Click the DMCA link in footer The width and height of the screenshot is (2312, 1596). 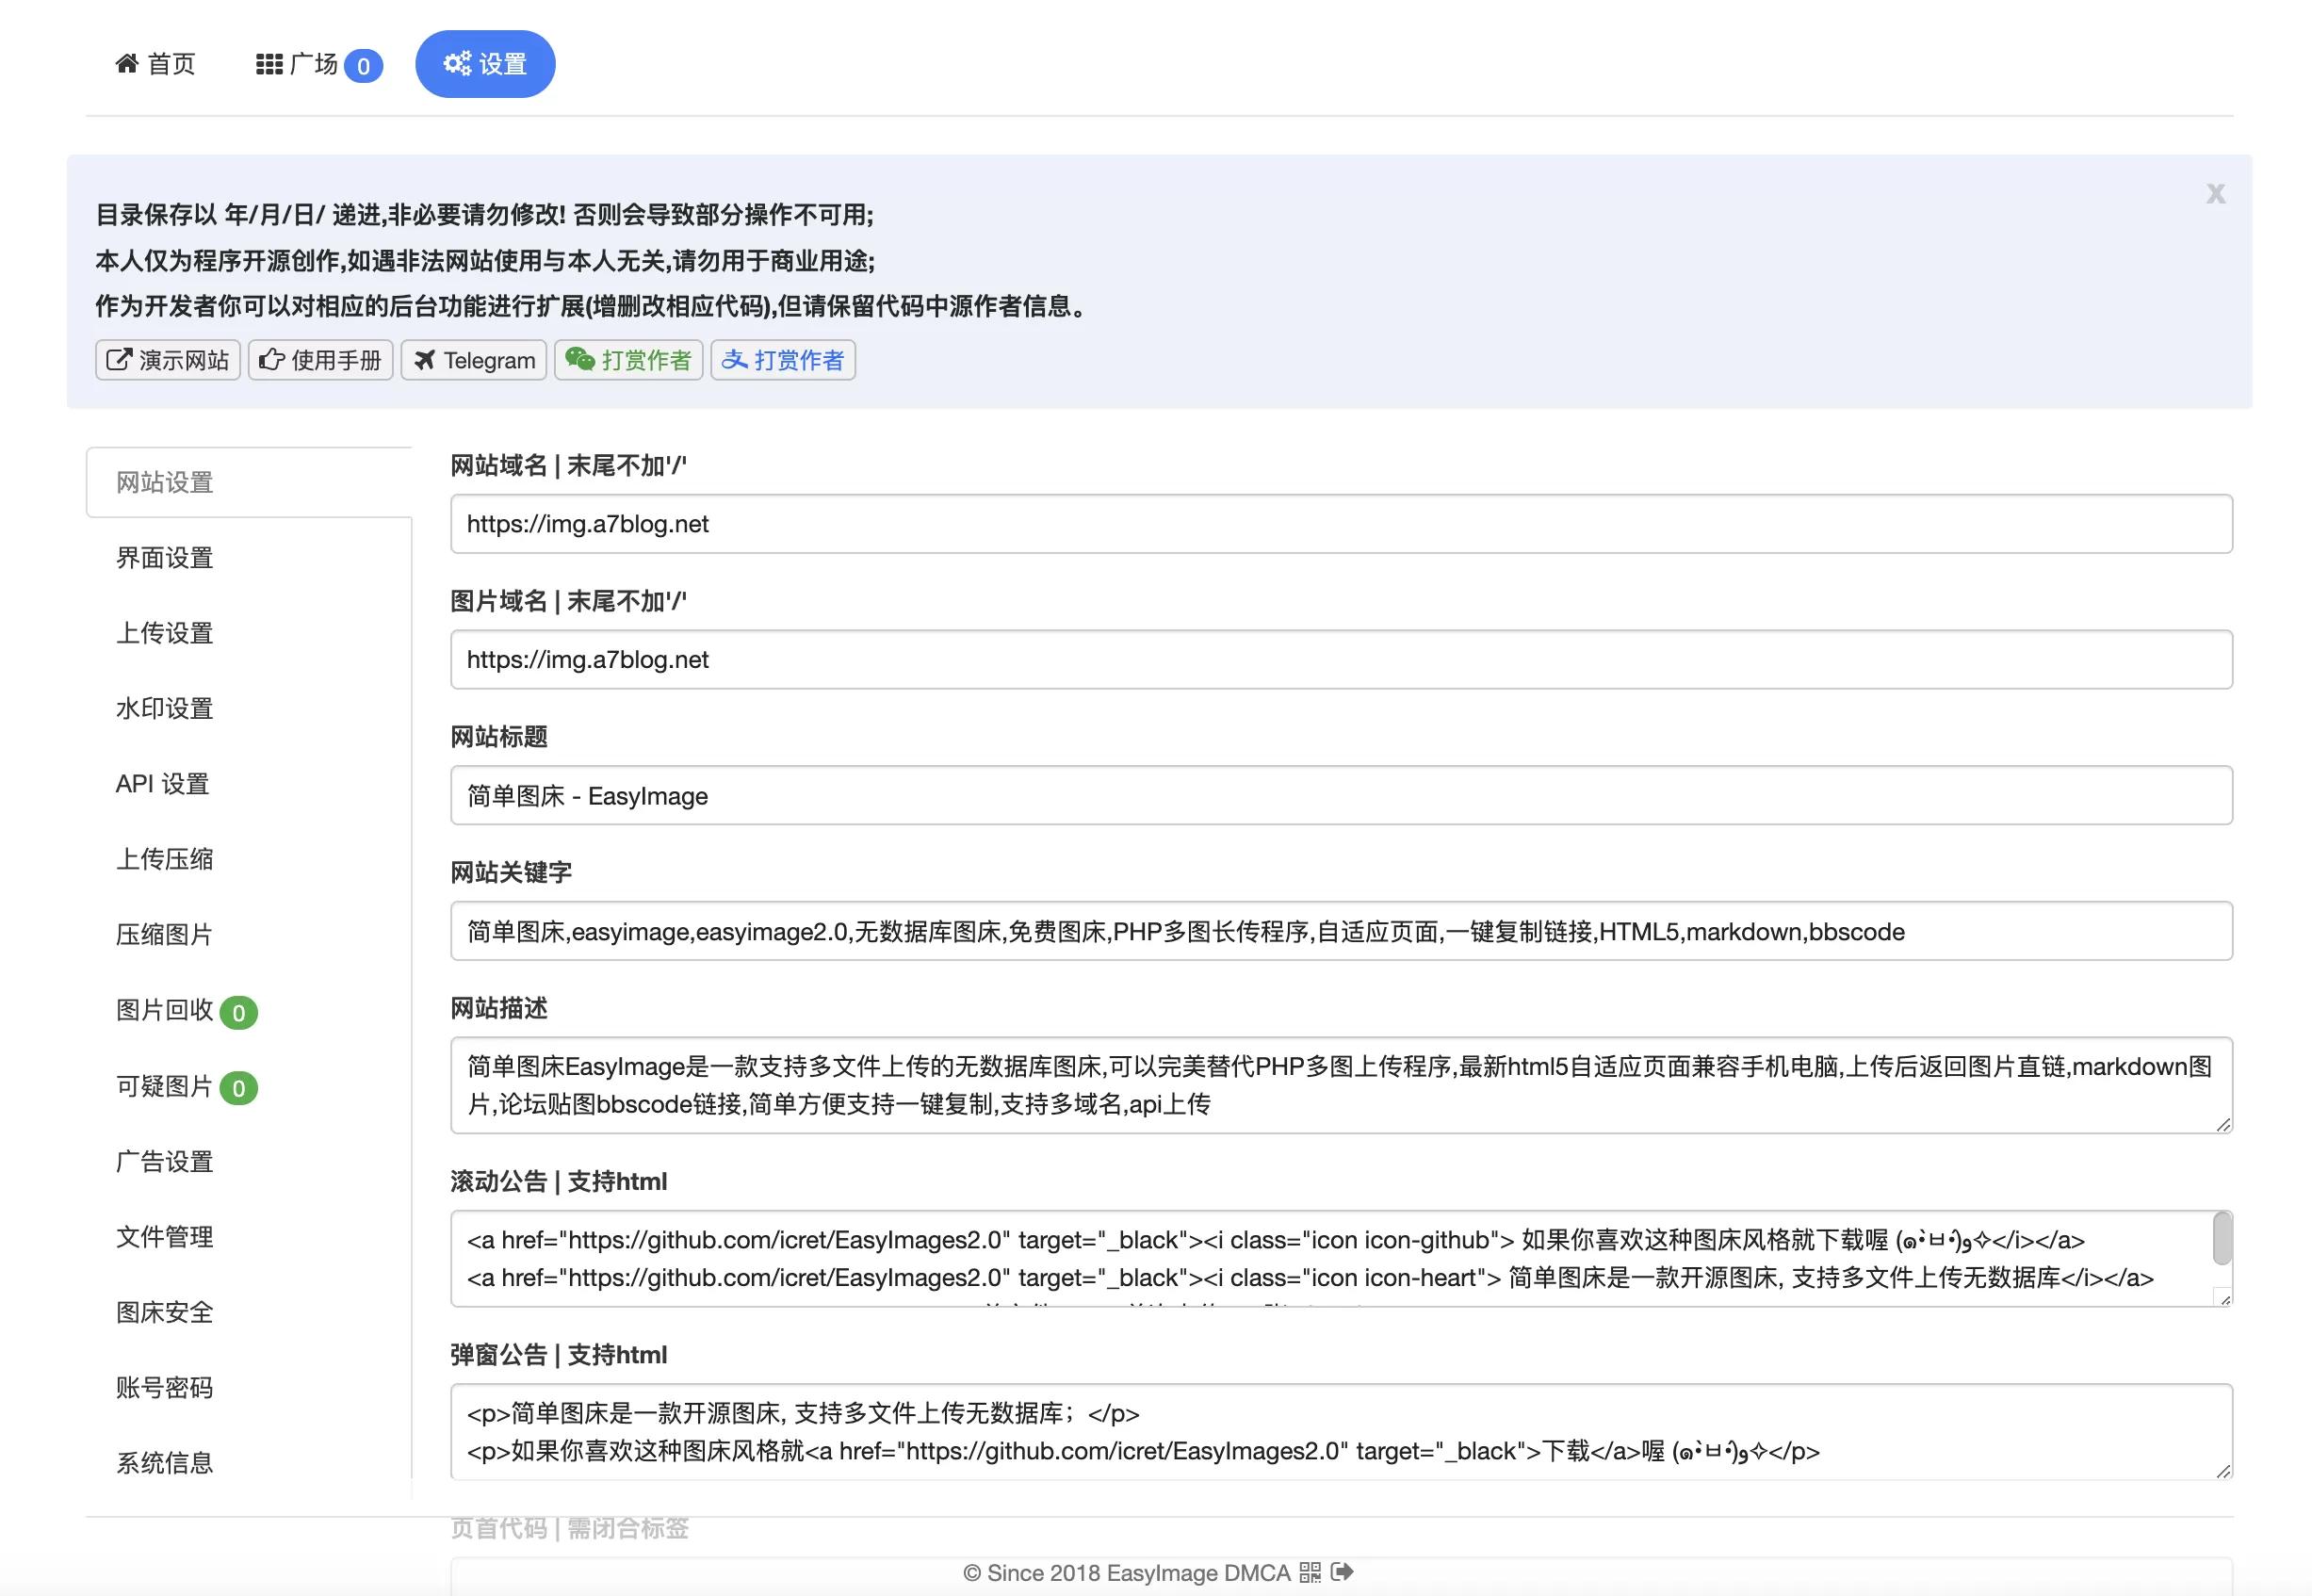tap(1257, 1573)
